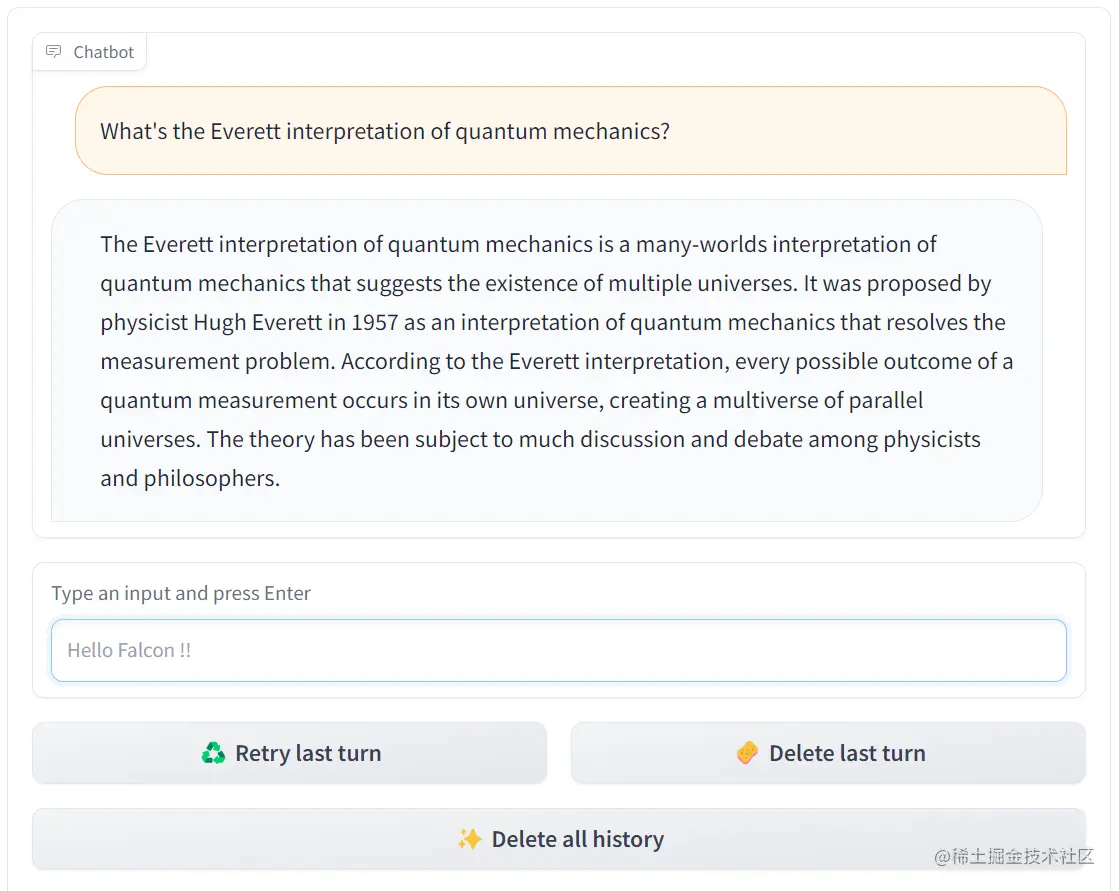Click the watermark text in the bottom corner

[x=1014, y=857]
